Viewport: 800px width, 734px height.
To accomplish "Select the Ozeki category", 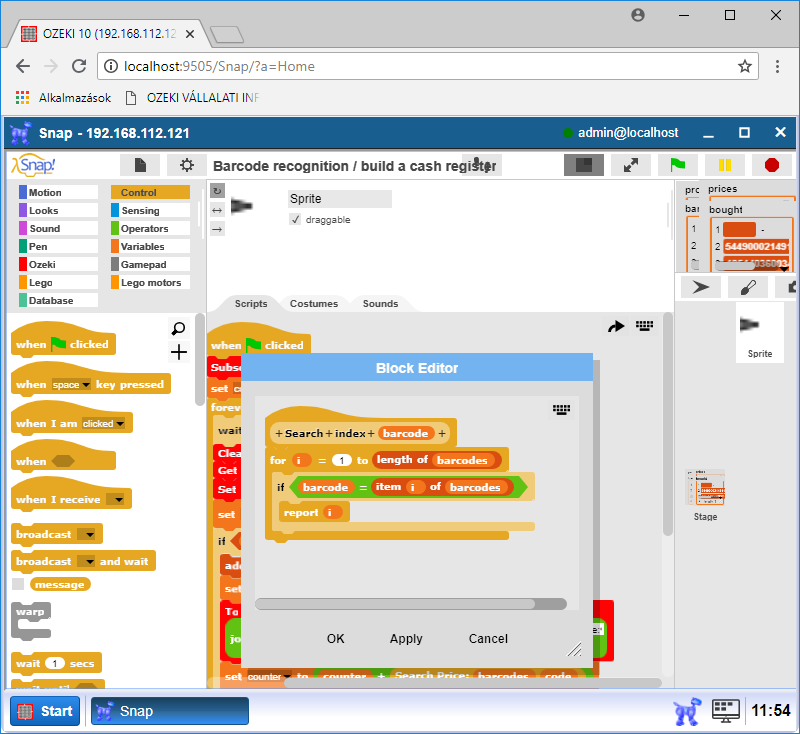I will 58,264.
